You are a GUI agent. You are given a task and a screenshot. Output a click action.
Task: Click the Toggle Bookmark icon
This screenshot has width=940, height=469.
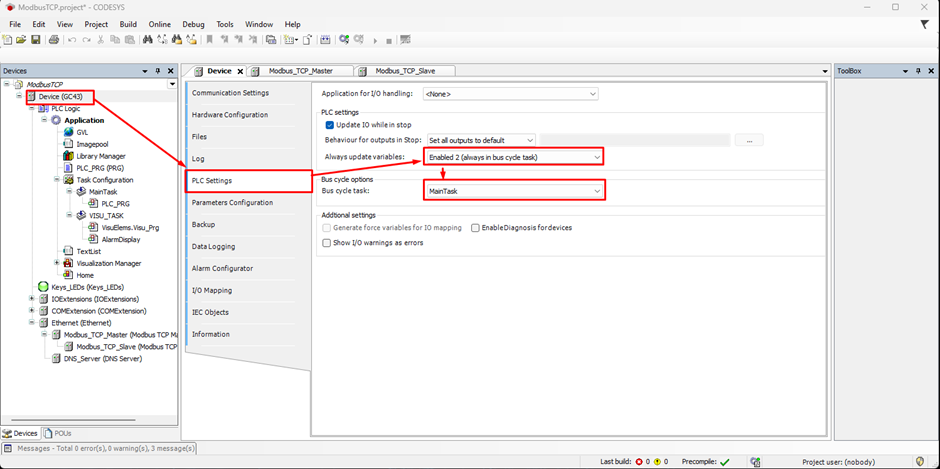[210, 40]
